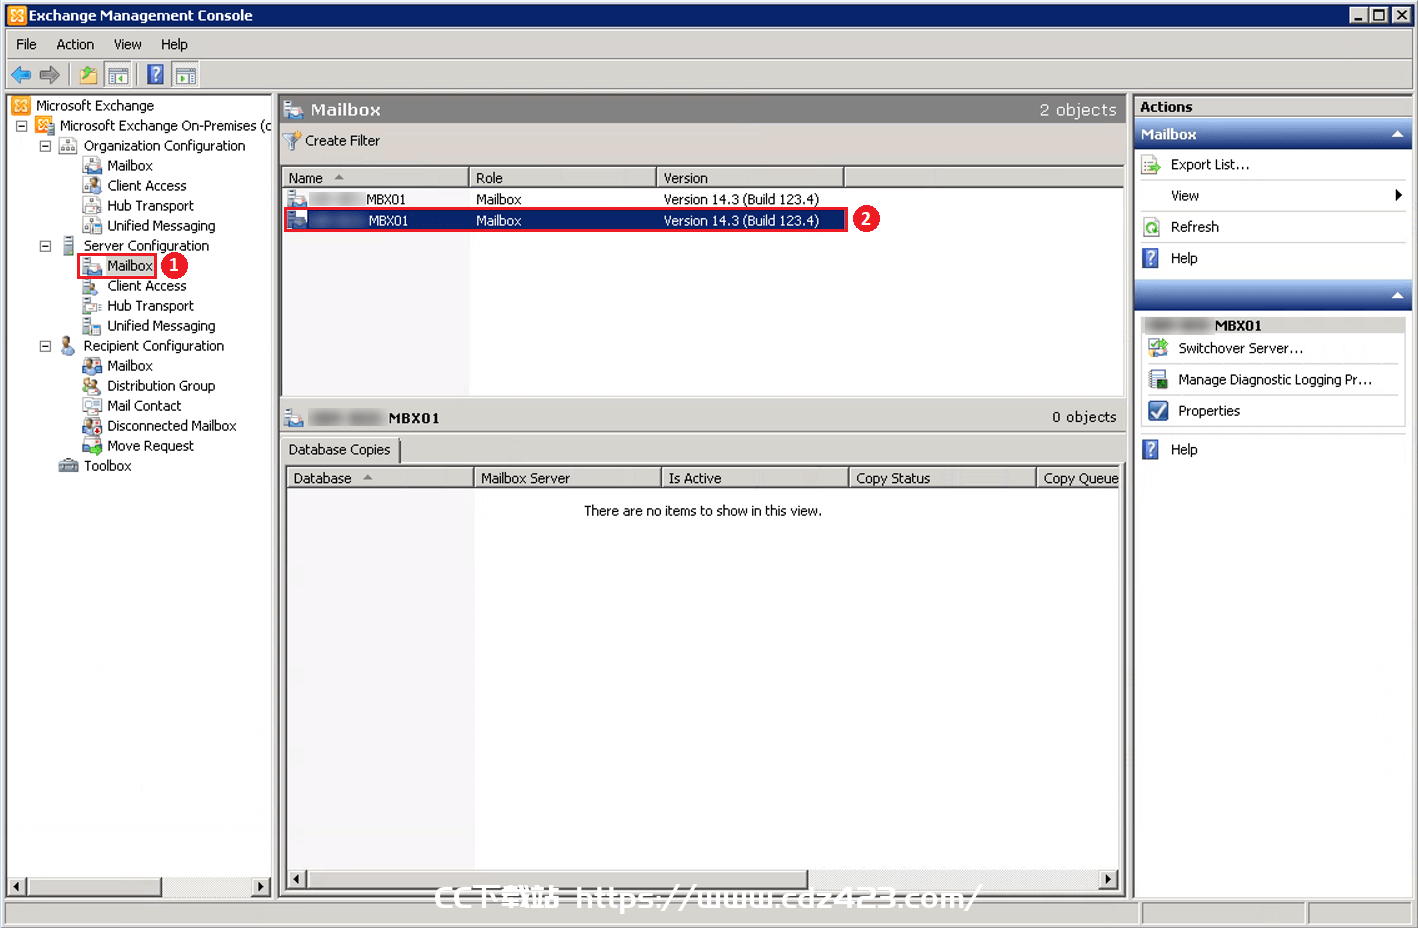Select Mailbox under Recipient Configuration
1418x928 pixels.
(130, 366)
